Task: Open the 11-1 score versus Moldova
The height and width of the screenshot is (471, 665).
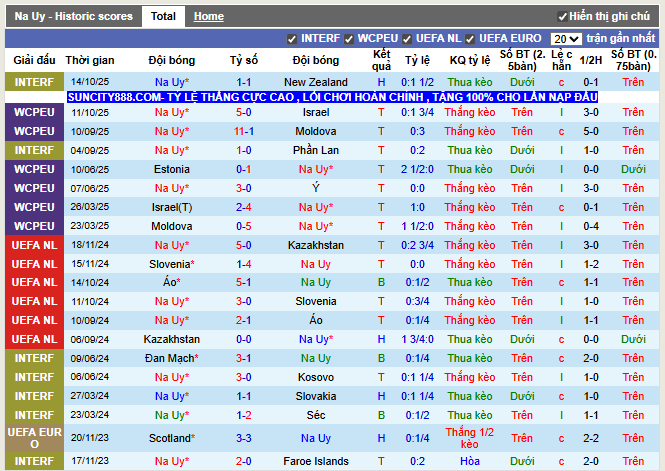Action: 244,131
